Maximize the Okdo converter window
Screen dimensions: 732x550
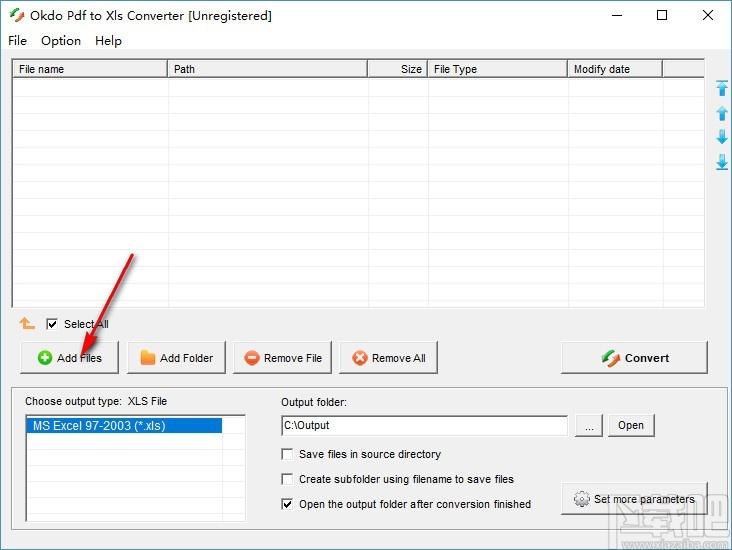pyautogui.click(x=662, y=15)
